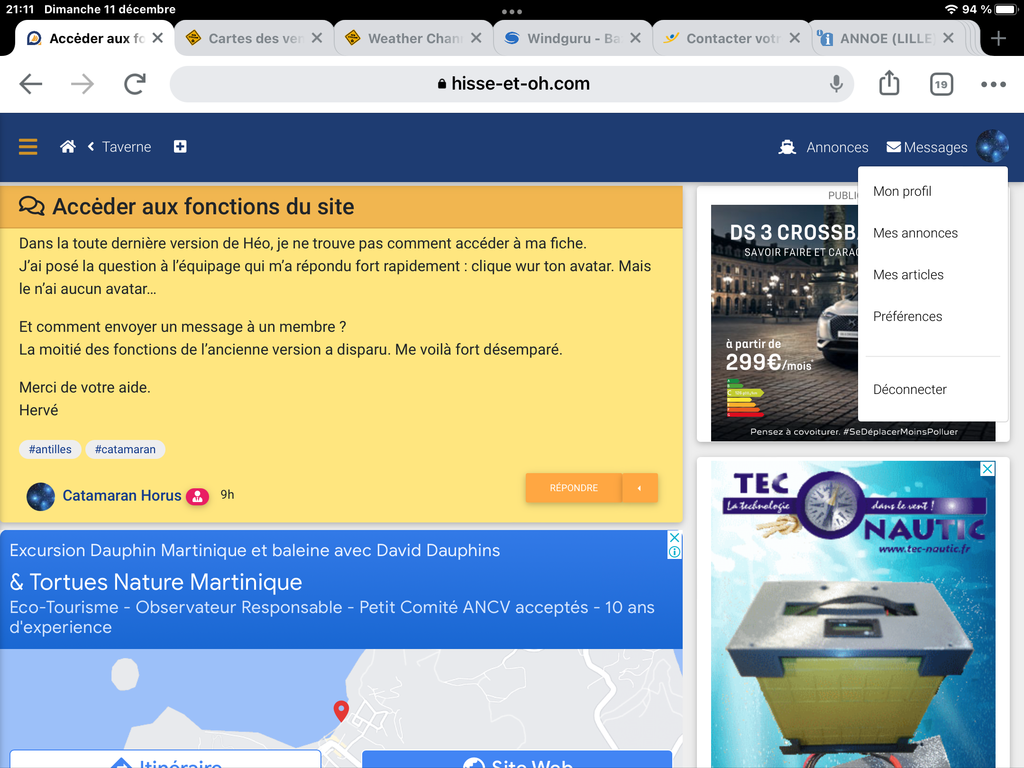
Task: Tap the hisse-et-oh.com address bar
Action: point(513,84)
